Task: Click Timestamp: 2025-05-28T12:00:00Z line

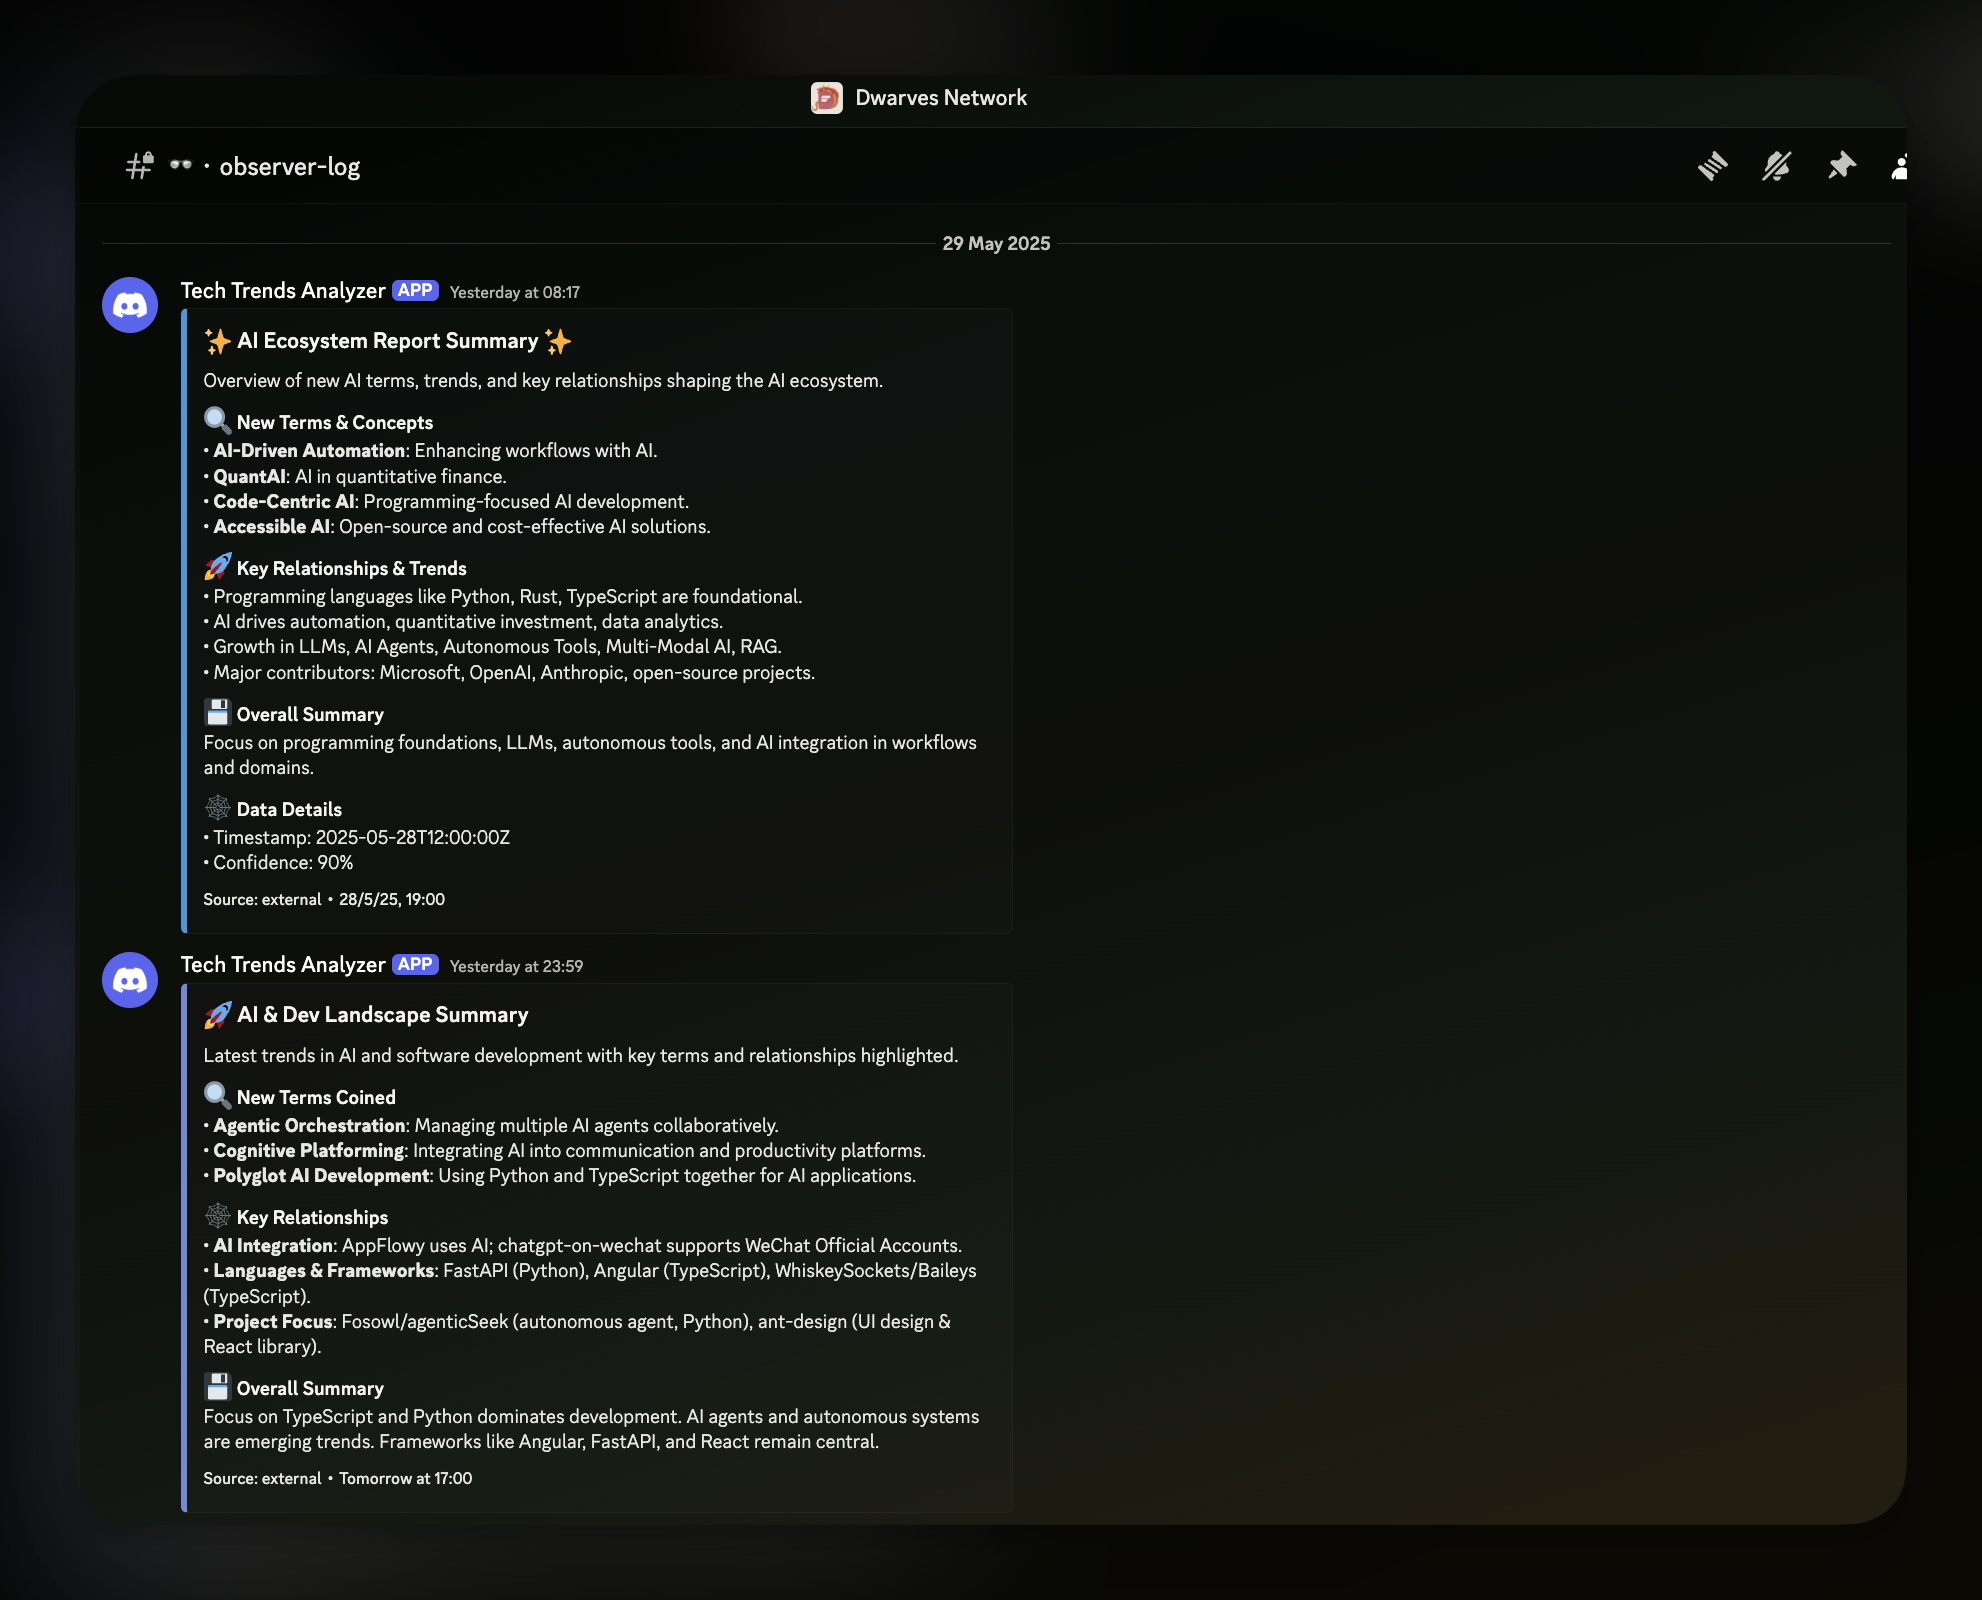Action: pyautogui.click(x=357, y=837)
